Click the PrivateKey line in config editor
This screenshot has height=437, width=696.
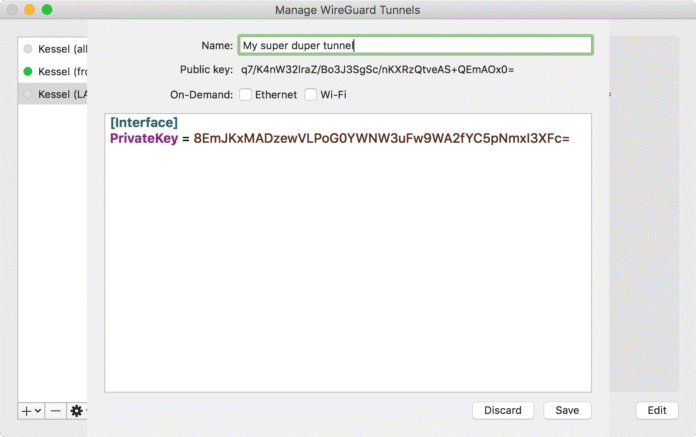(340, 138)
